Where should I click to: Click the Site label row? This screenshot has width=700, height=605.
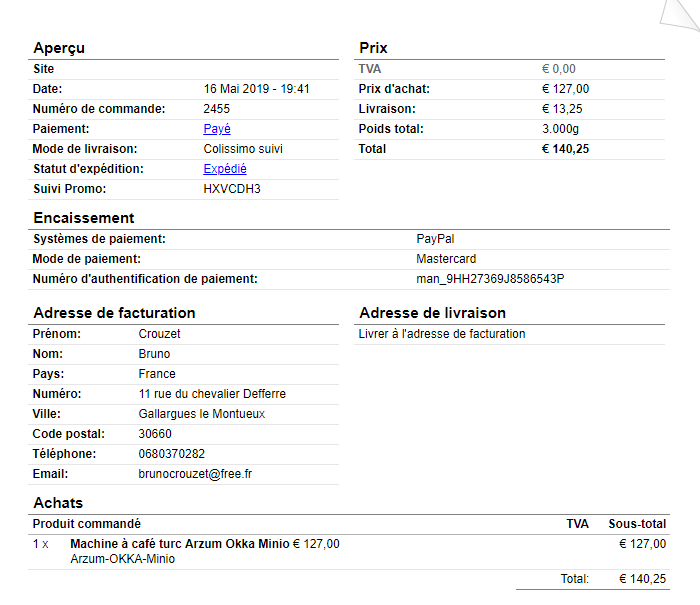coord(183,69)
